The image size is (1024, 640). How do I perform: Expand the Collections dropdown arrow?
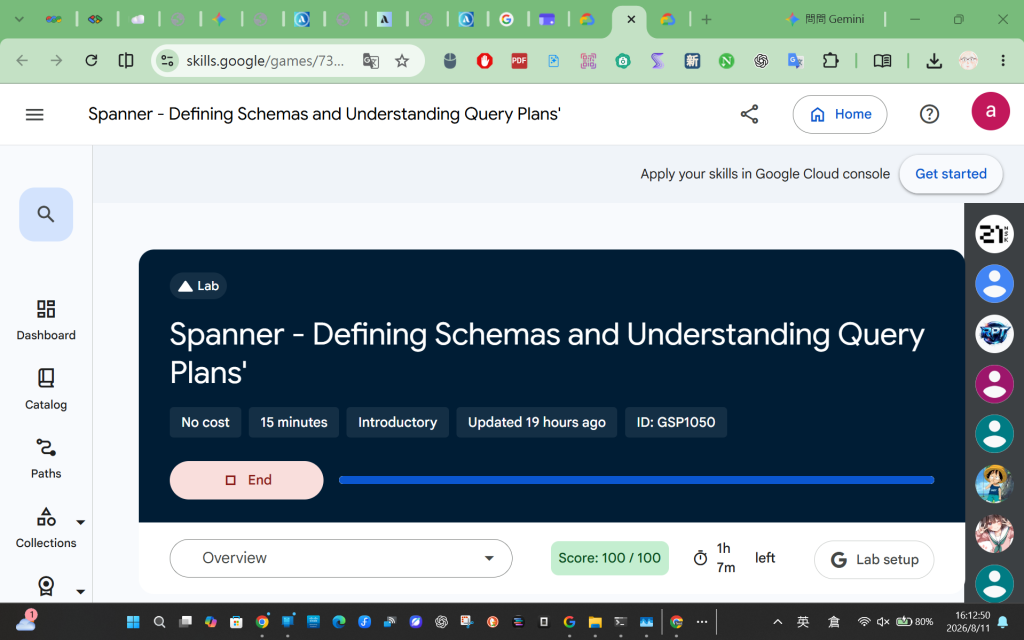pyautogui.click(x=80, y=522)
